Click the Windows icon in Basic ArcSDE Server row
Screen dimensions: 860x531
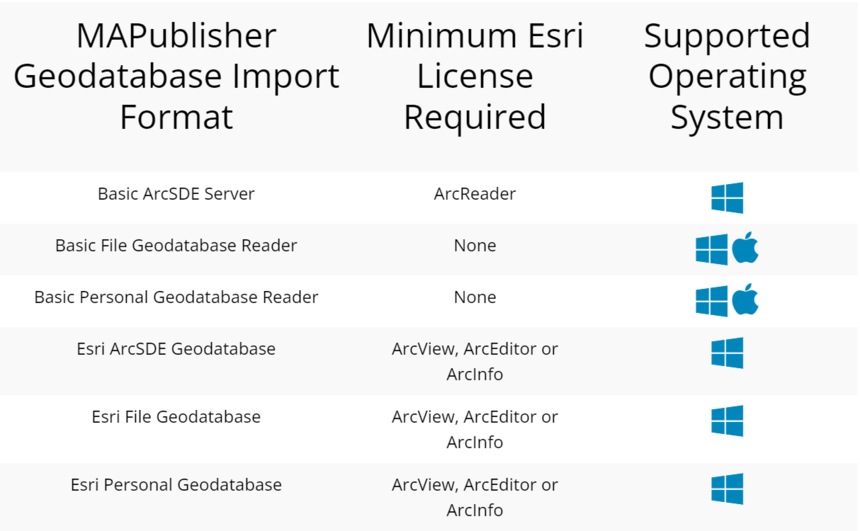coord(727,197)
